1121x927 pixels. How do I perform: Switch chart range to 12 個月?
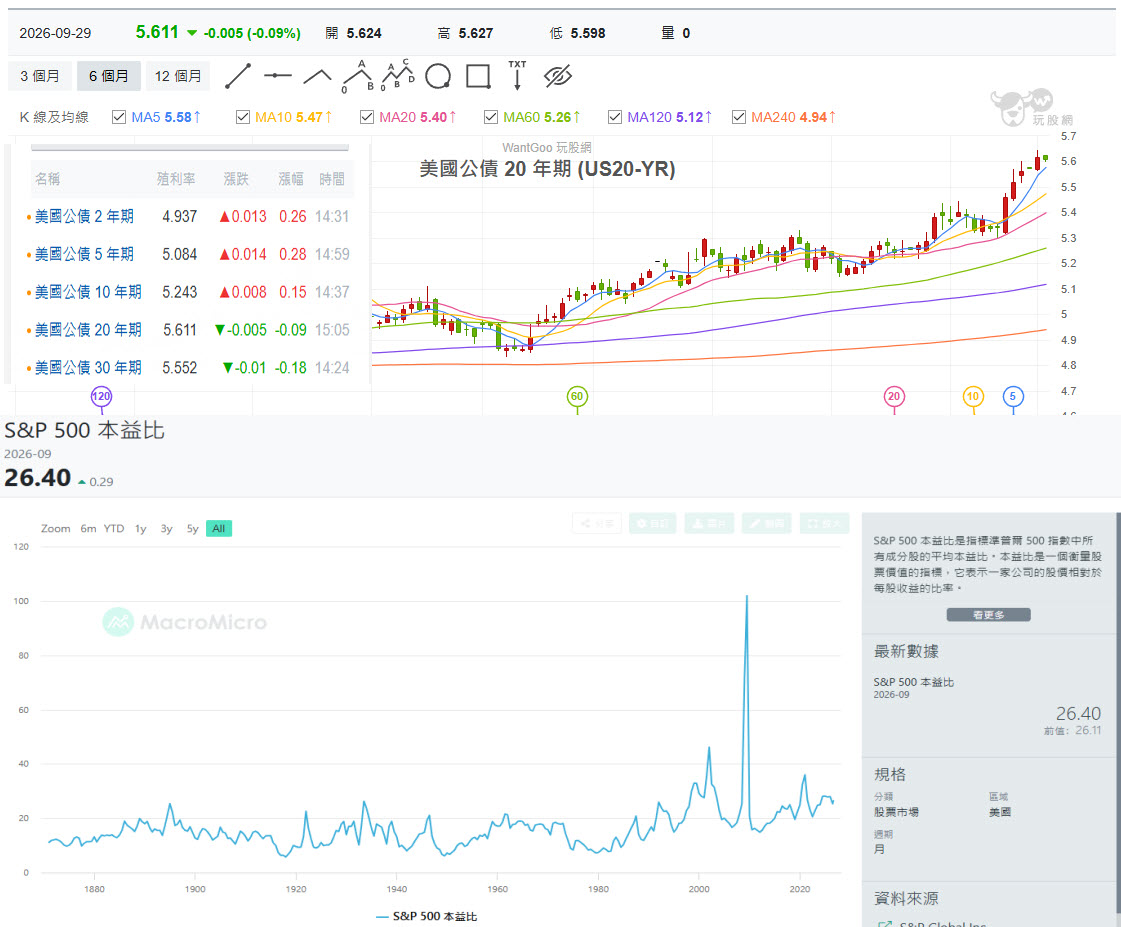click(x=178, y=76)
